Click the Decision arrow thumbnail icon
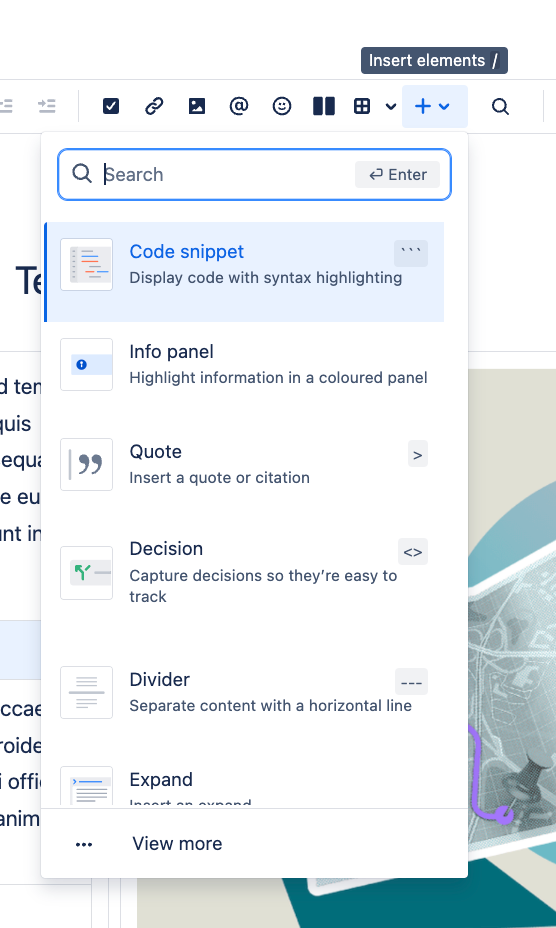 point(86,573)
